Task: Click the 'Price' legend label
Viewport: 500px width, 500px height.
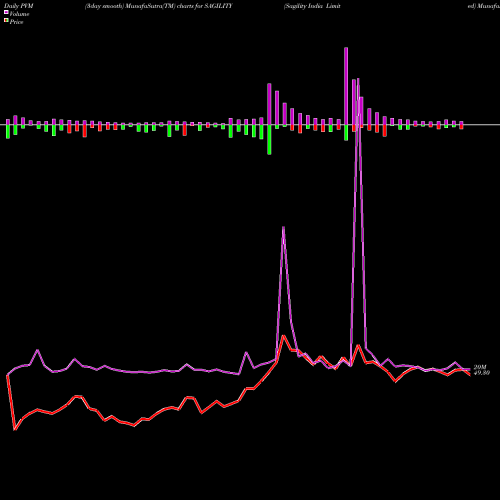Action: [16, 22]
